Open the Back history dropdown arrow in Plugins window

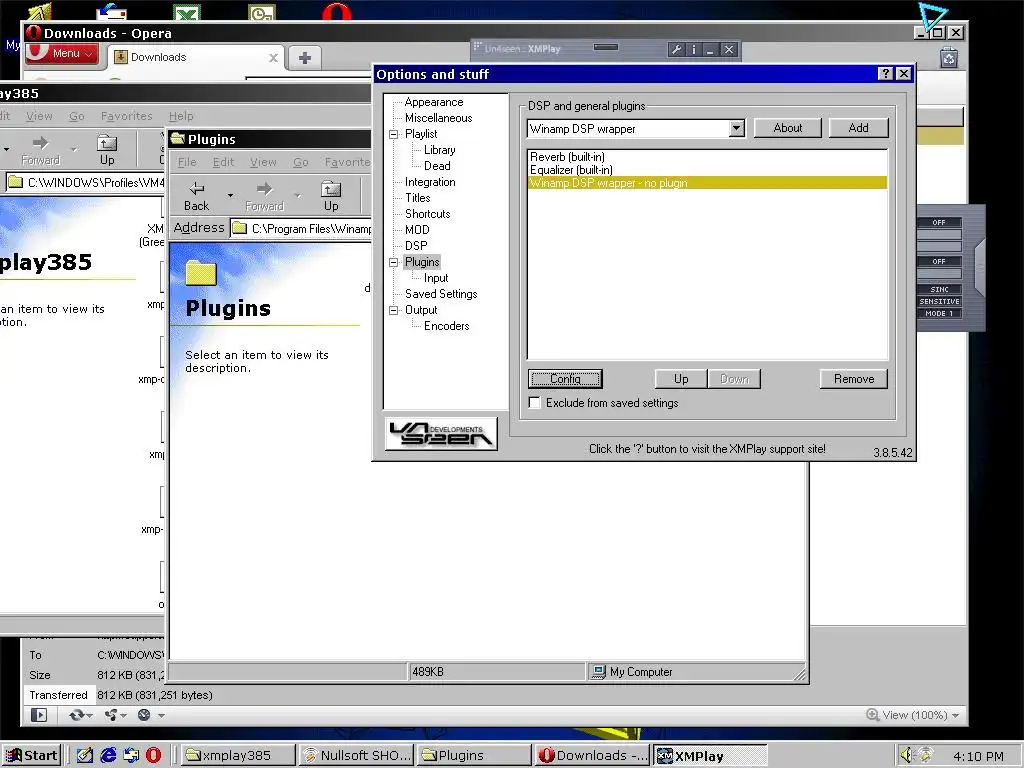coord(230,195)
